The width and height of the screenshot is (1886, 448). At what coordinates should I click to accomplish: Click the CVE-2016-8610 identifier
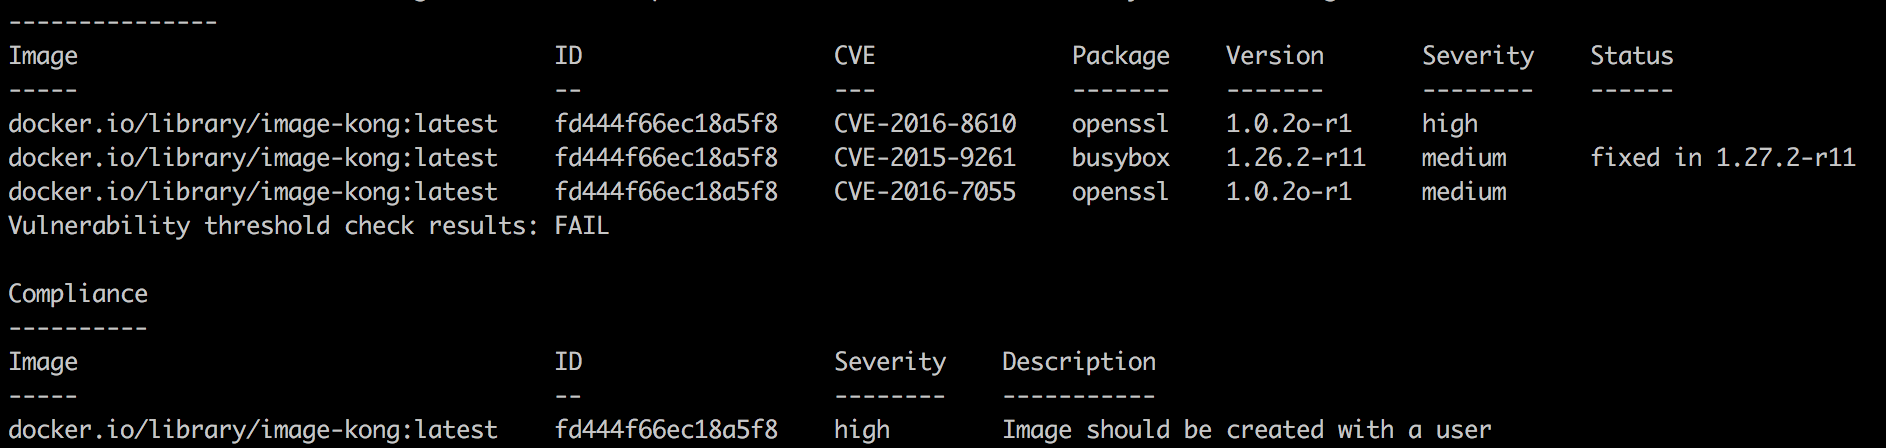point(925,124)
